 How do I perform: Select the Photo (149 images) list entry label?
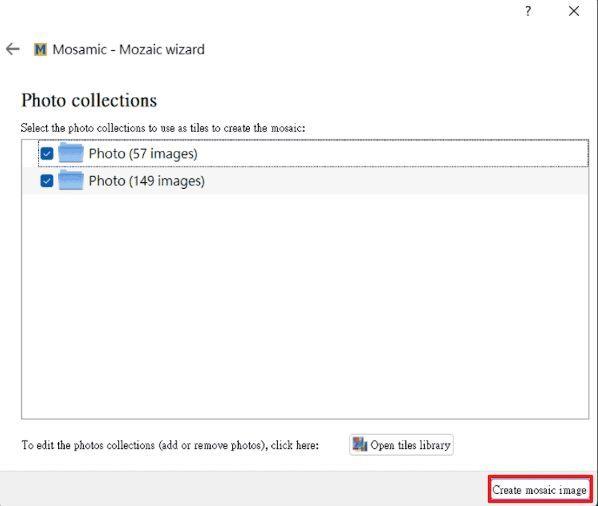[x=146, y=181]
